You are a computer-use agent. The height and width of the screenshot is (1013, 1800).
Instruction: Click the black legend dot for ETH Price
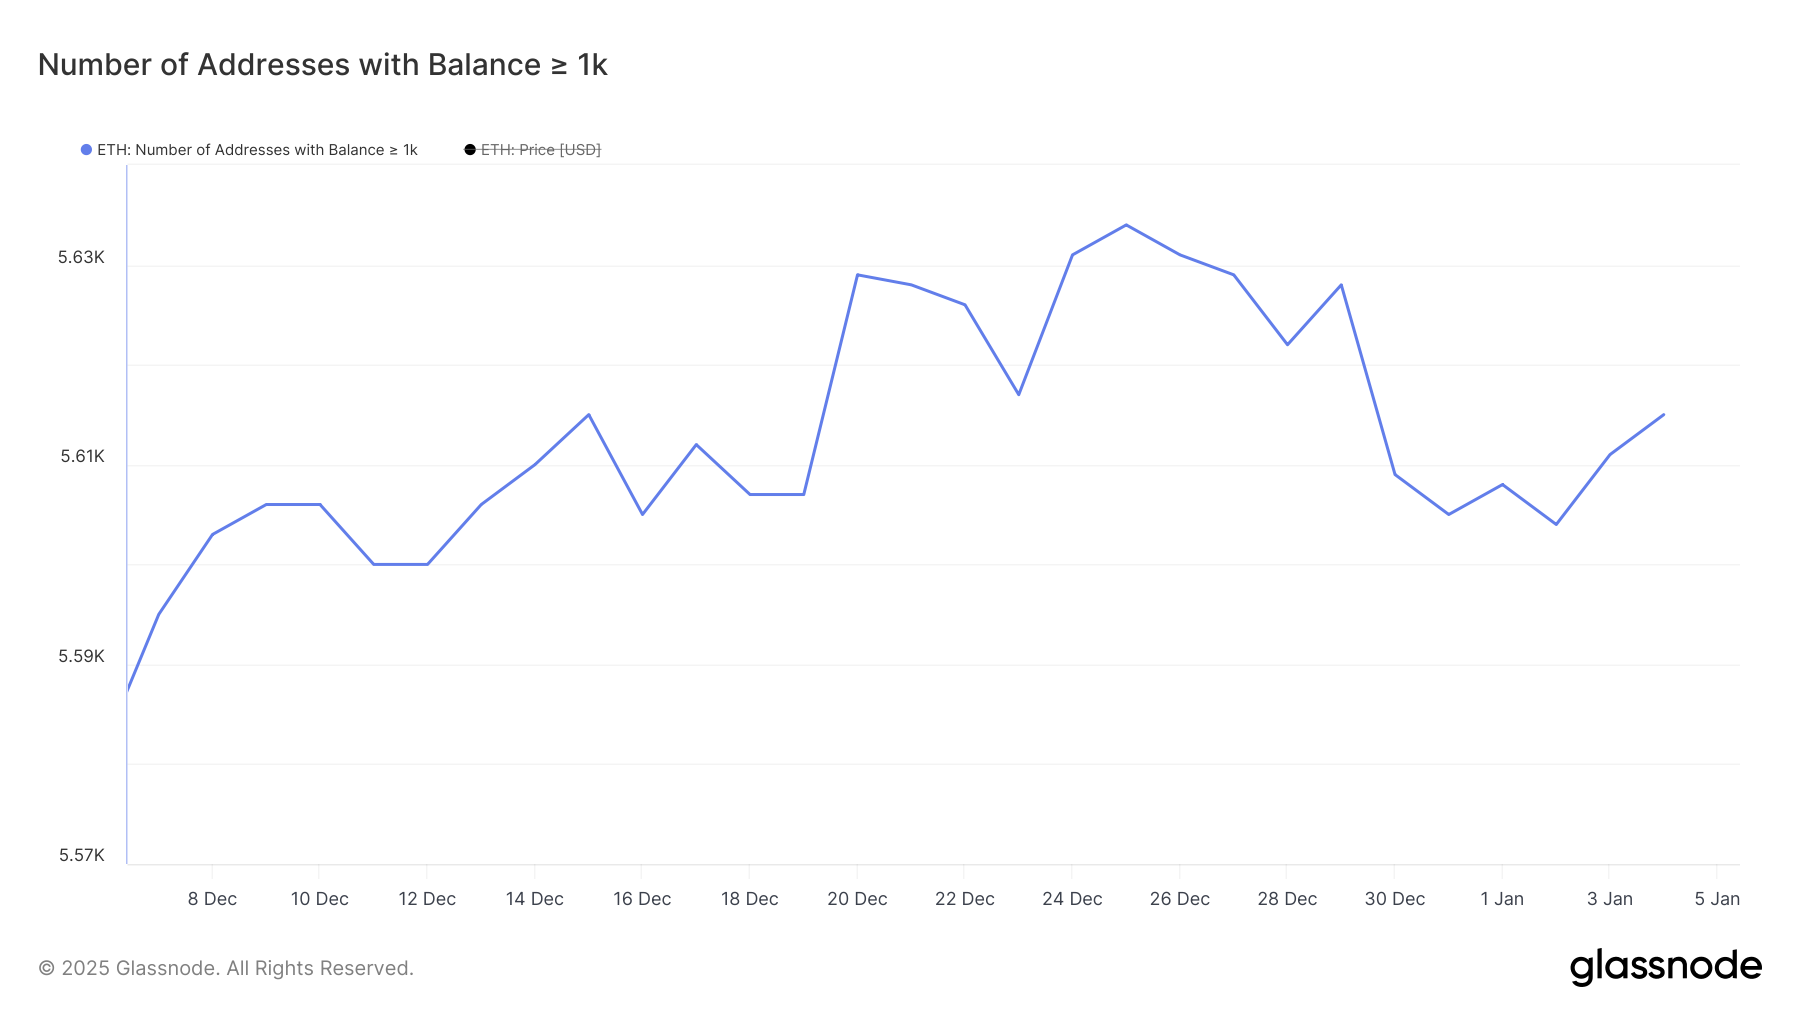pyautogui.click(x=470, y=150)
